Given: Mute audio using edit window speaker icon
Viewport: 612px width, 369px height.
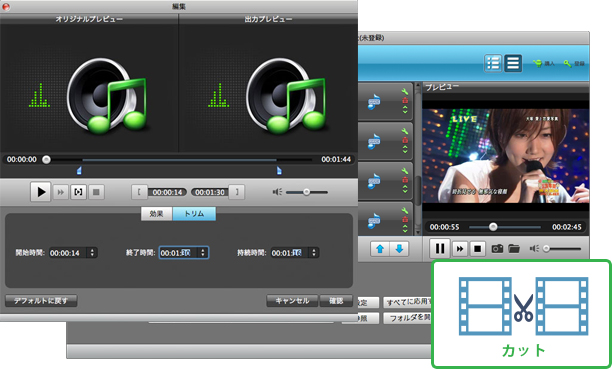Looking at the screenshot, I should [x=277, y=192].
